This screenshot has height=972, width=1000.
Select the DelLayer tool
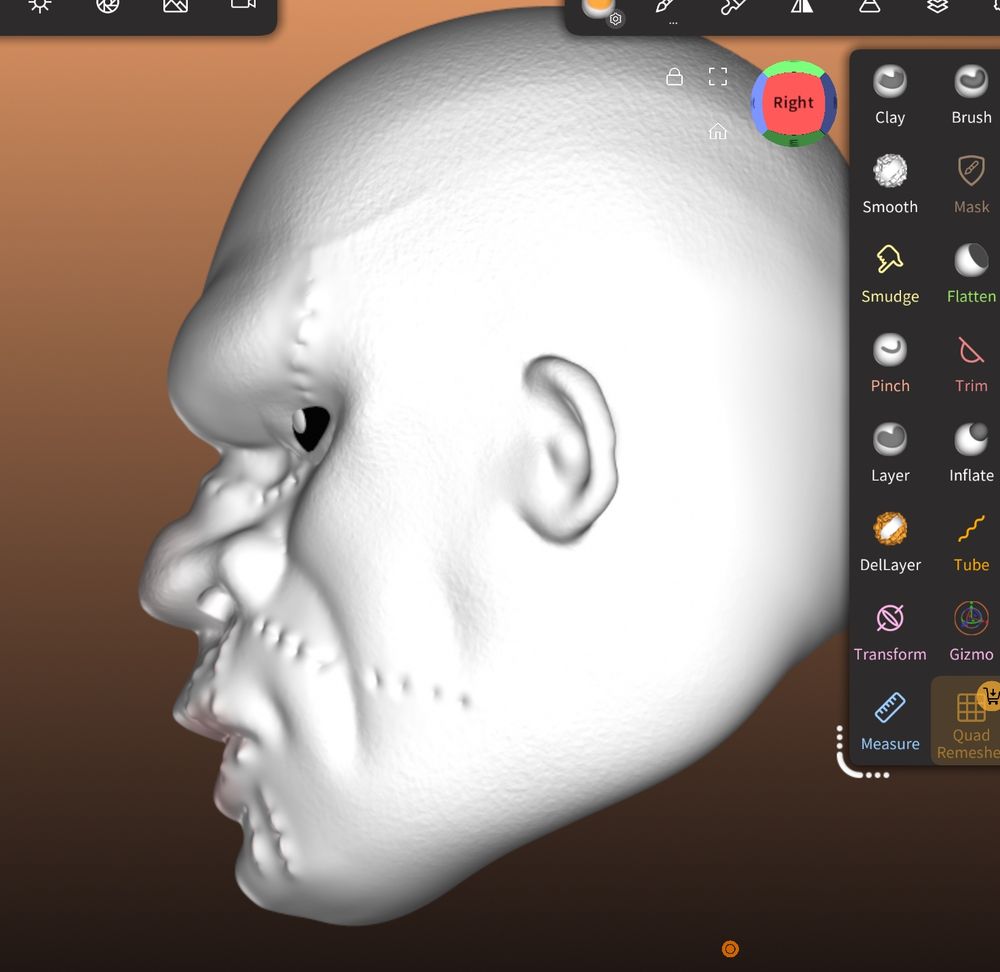890,542
